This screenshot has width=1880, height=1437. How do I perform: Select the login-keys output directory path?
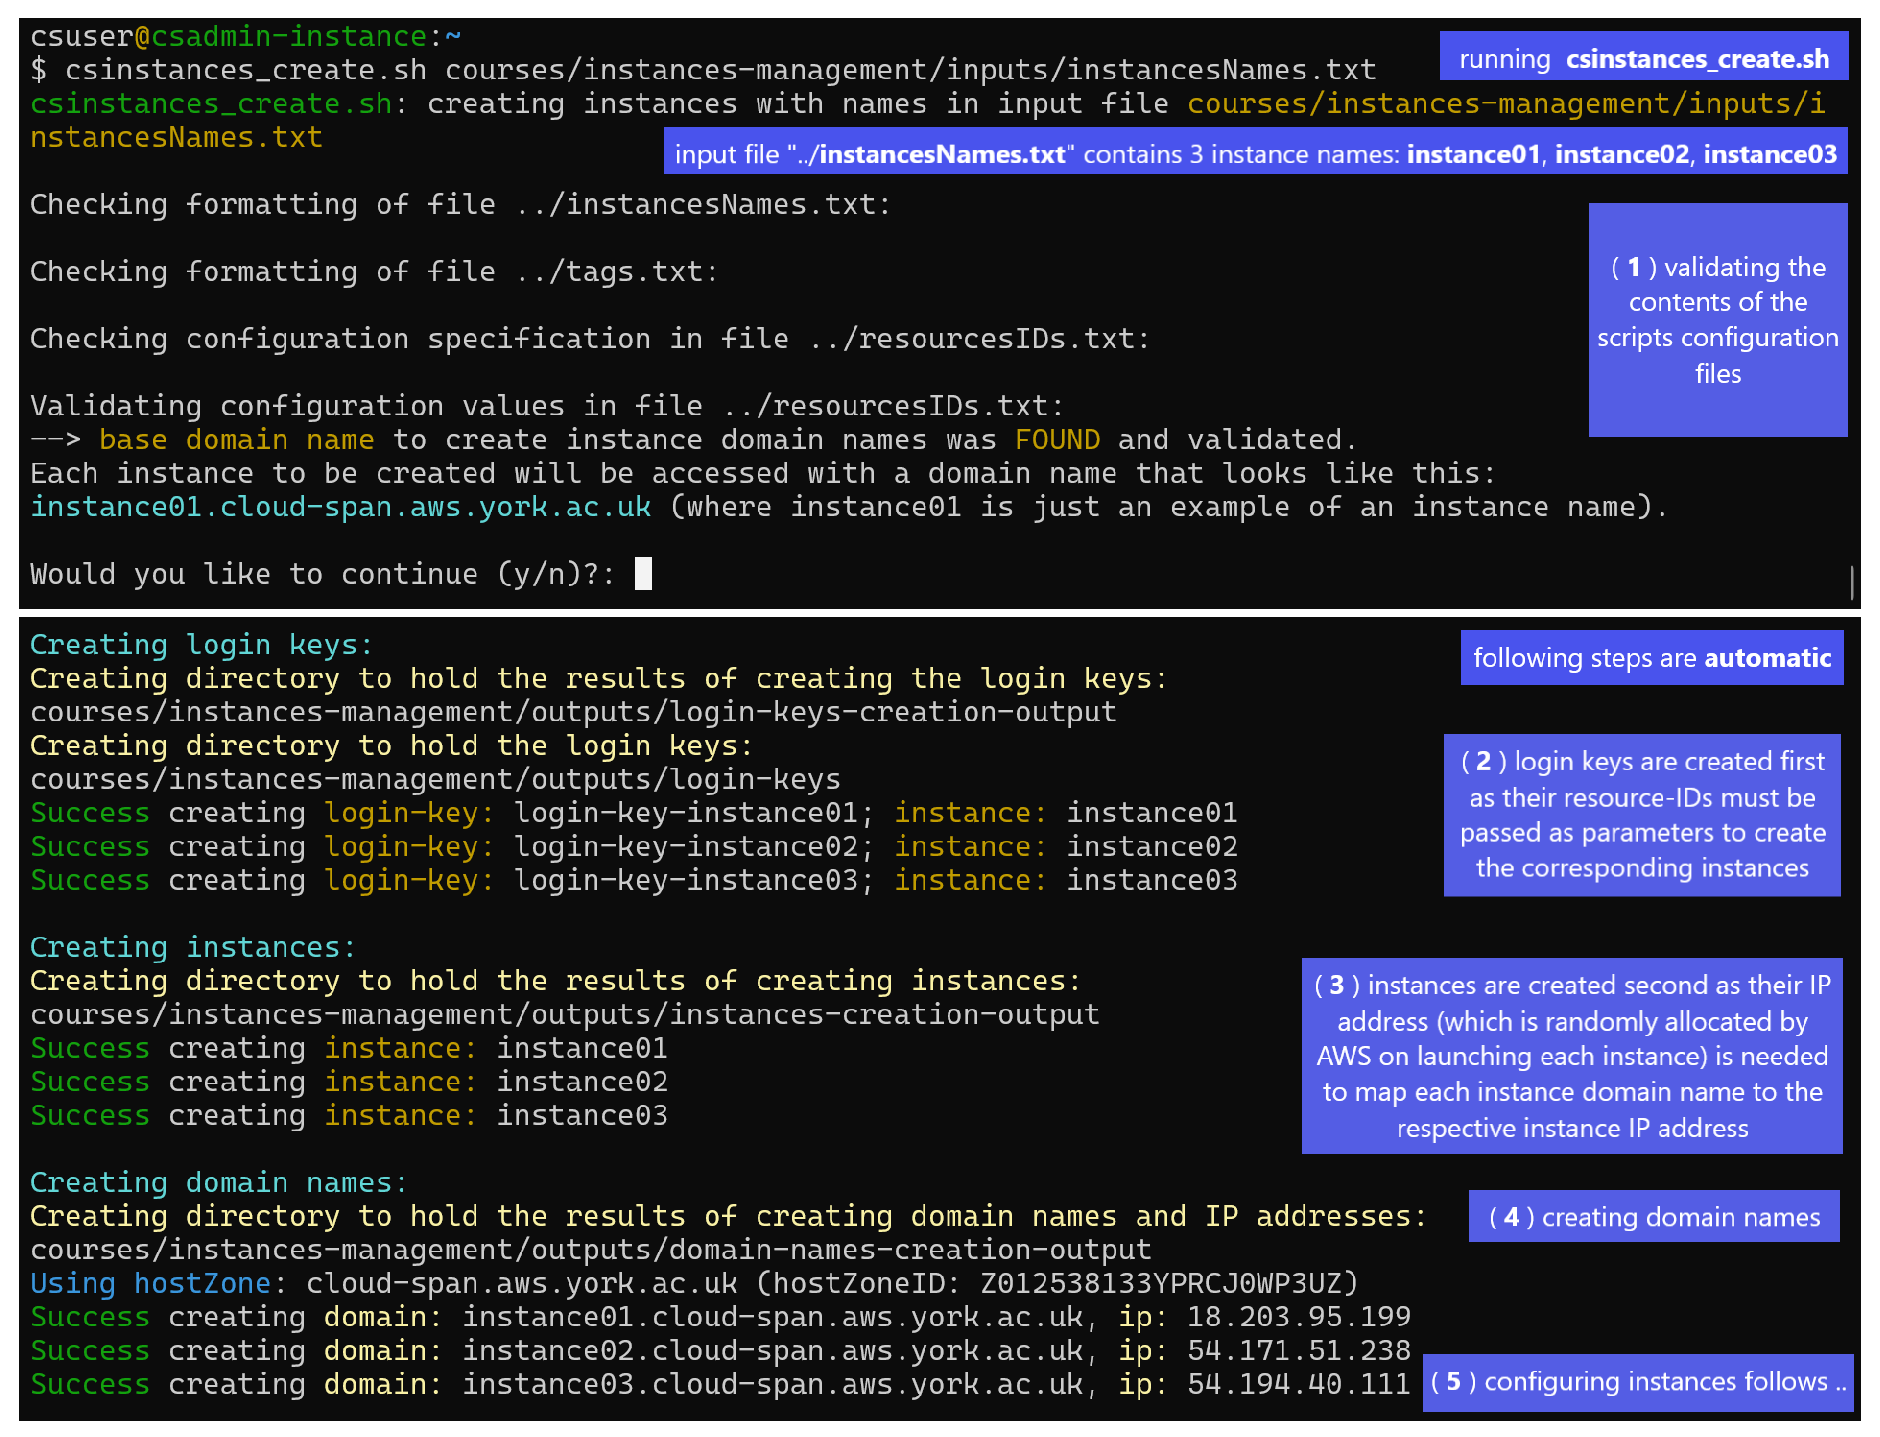coord(434,779)
